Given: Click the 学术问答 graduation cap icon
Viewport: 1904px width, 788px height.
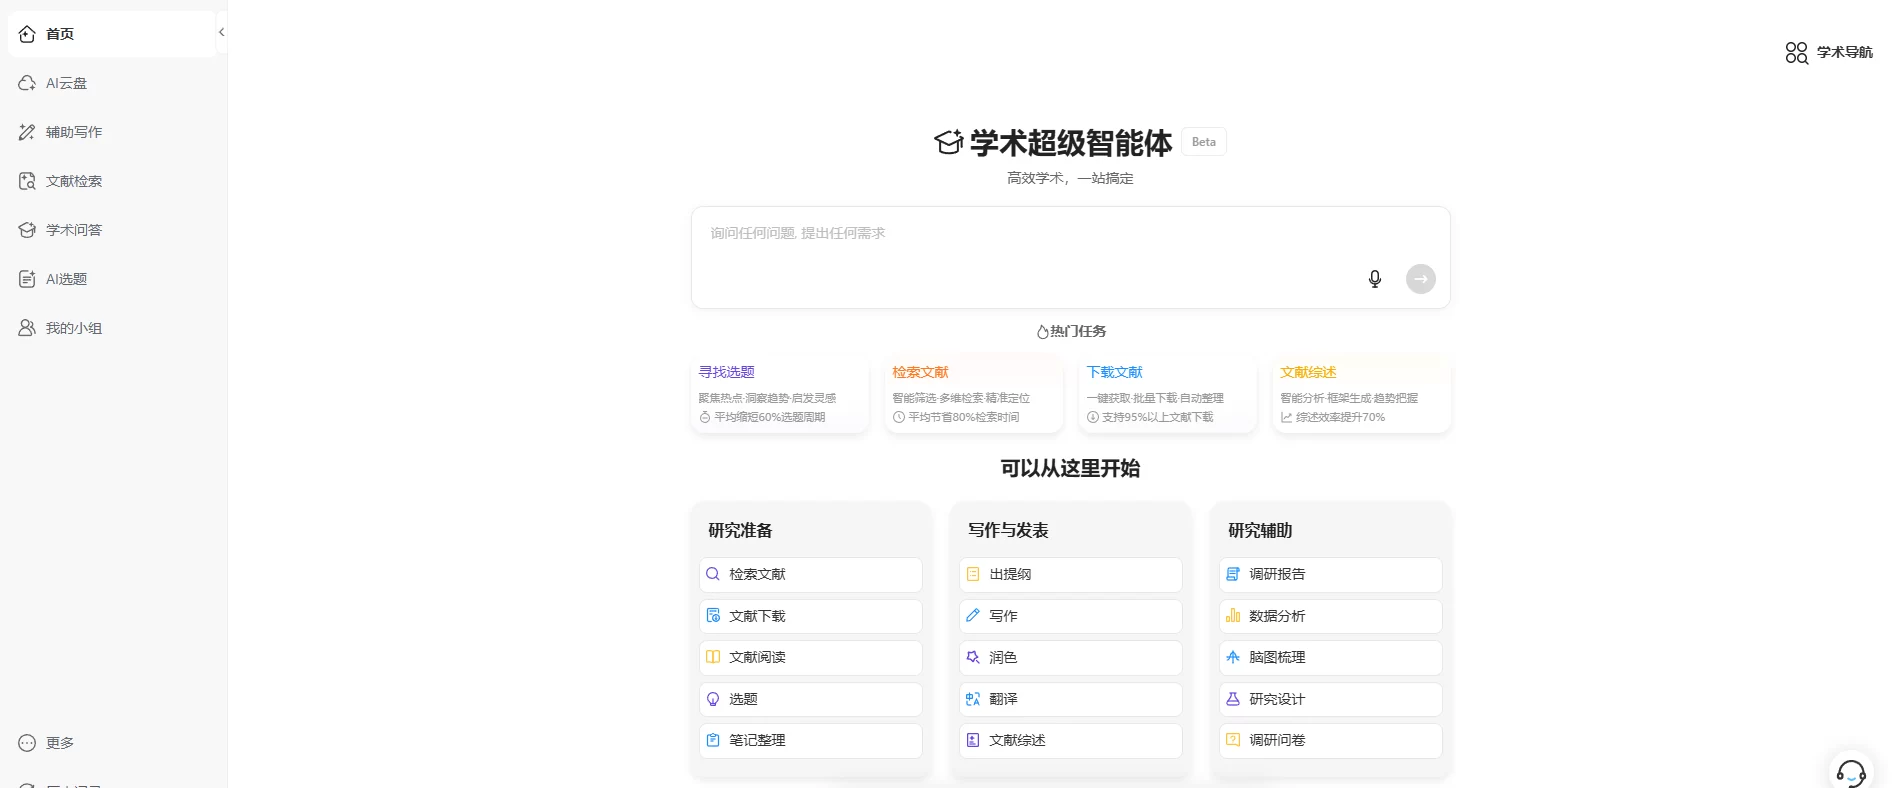Looking at the screenshot, I should (x=27, y=230).
